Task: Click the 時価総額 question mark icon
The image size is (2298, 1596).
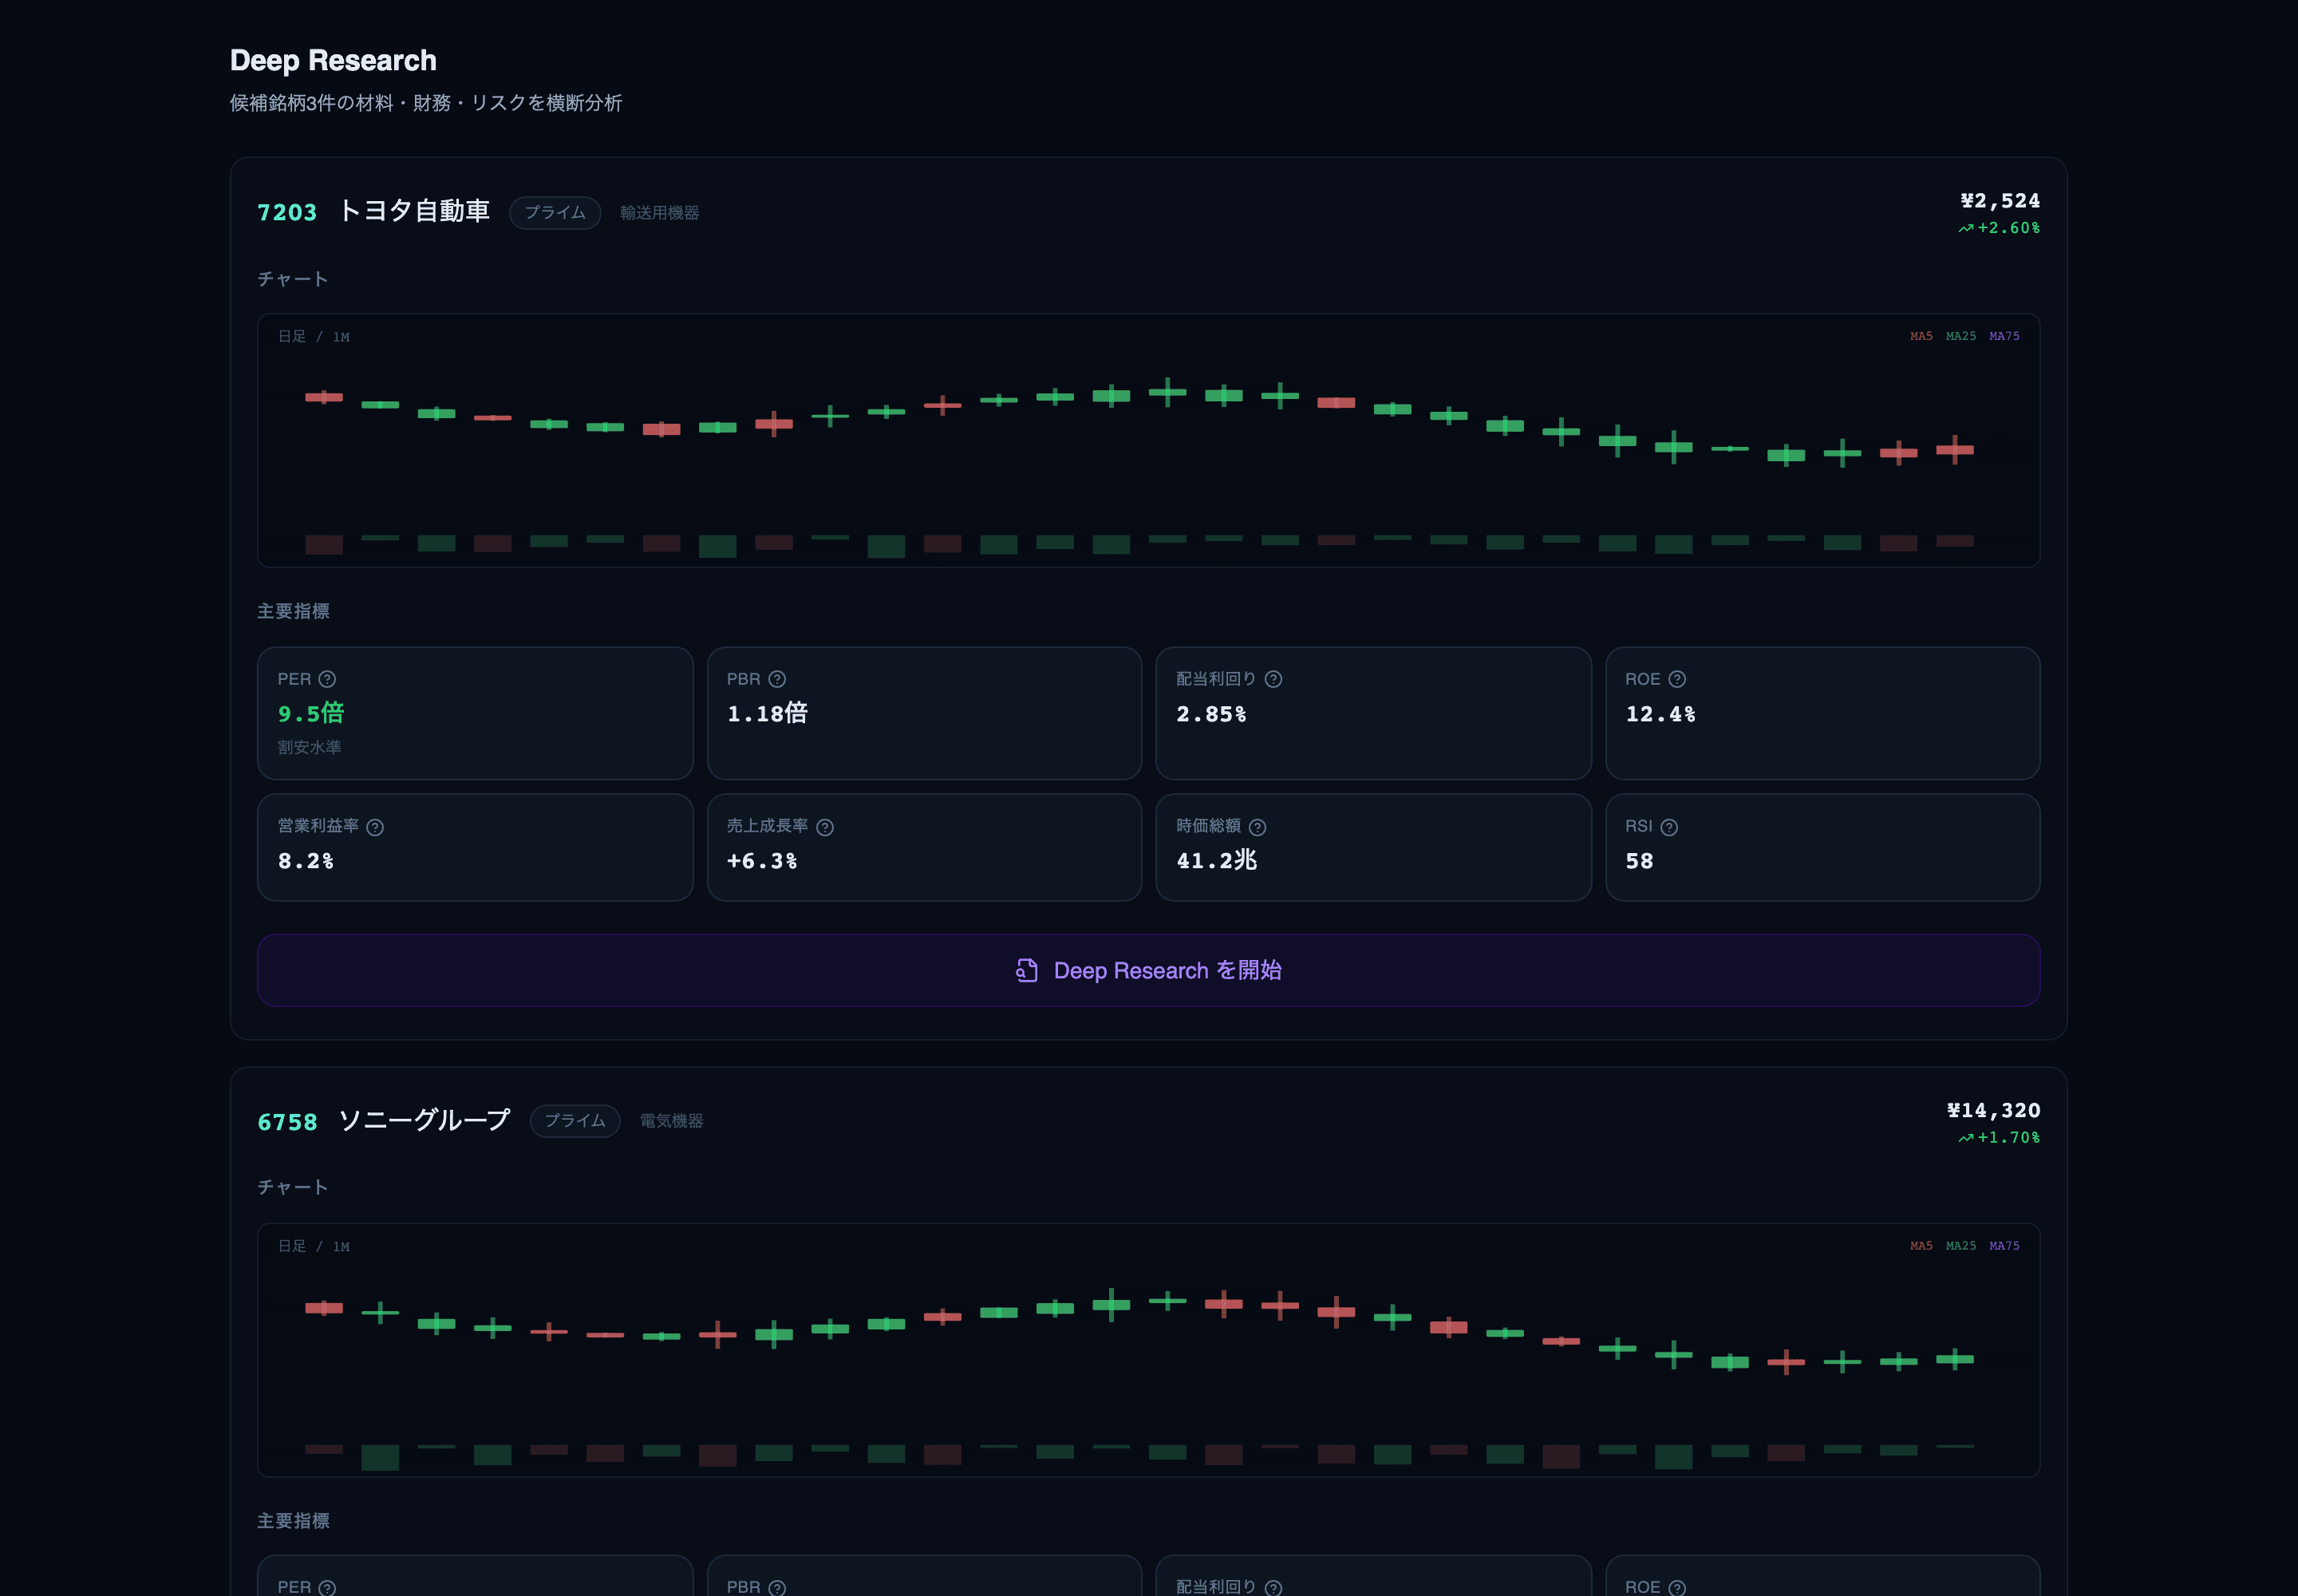Action: coord(1258,827)
